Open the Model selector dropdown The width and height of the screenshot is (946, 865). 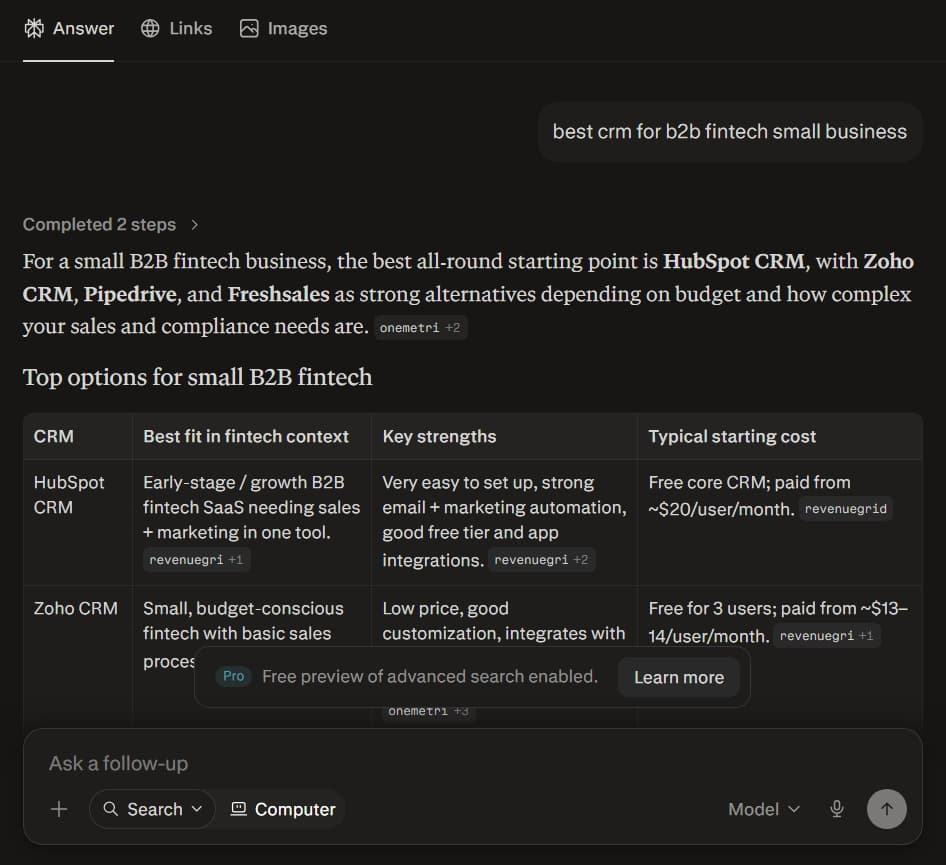[764, 809]
